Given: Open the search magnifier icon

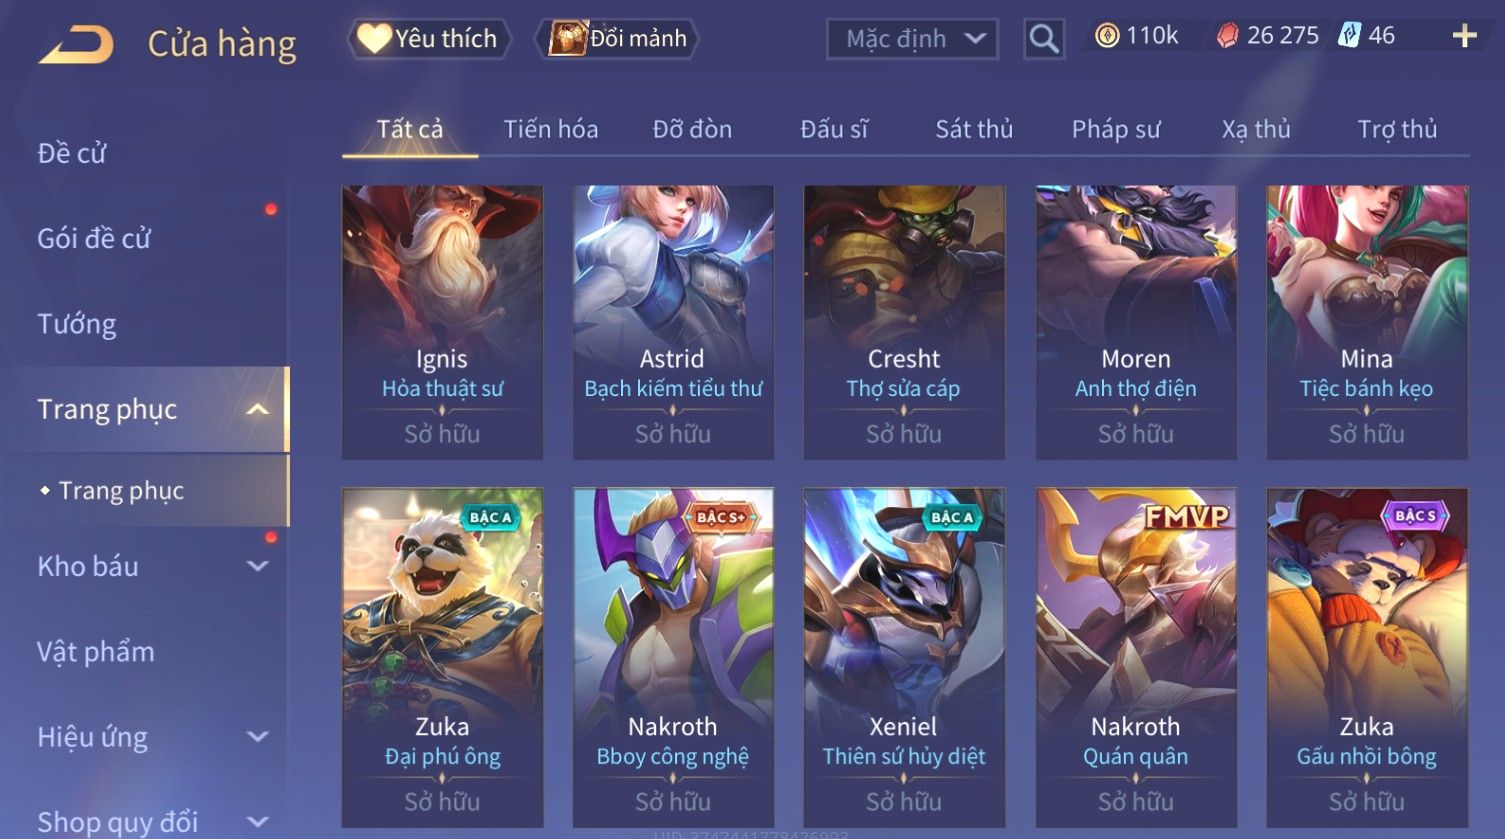Looking at the screenshot, I should pyautogui.click(x=1043, y=39).
